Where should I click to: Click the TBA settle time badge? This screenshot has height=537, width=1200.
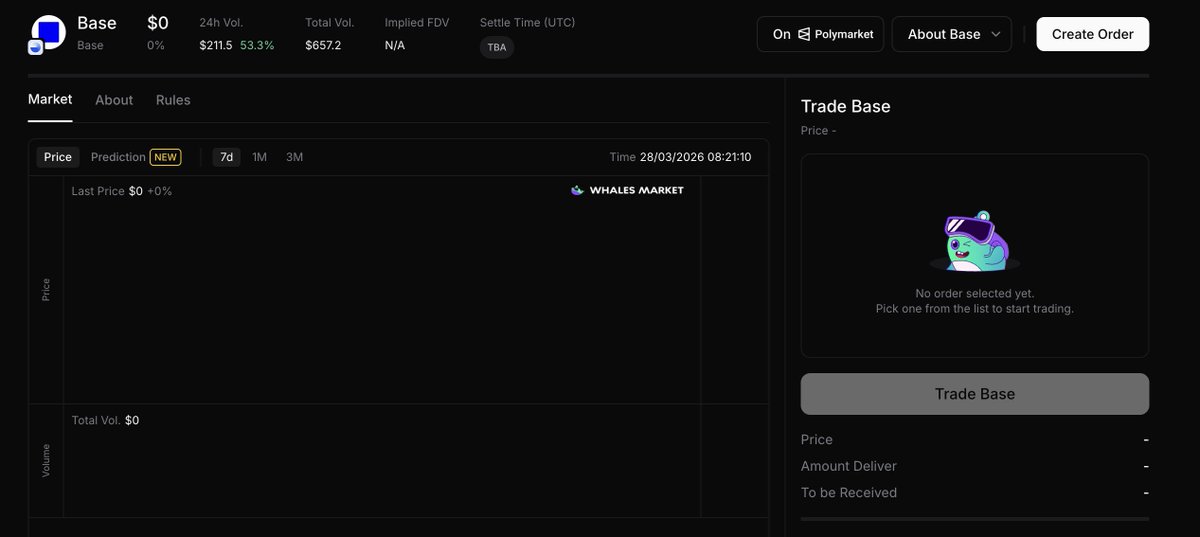[497, 47]
